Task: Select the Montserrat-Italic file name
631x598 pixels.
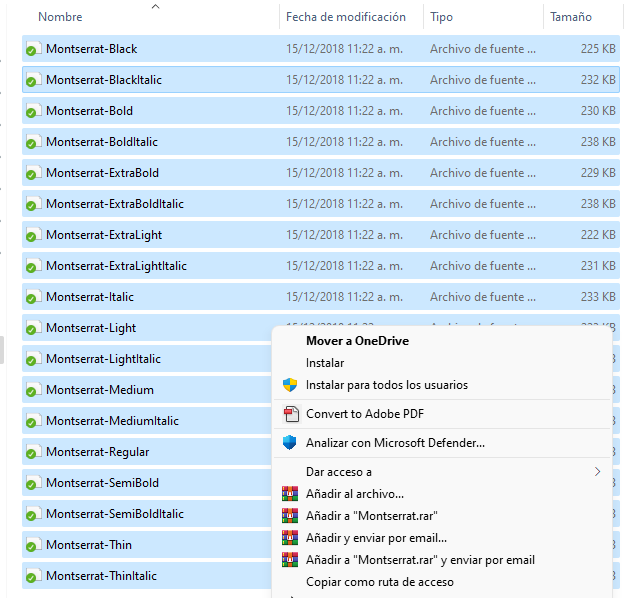Action: point(90,297)
